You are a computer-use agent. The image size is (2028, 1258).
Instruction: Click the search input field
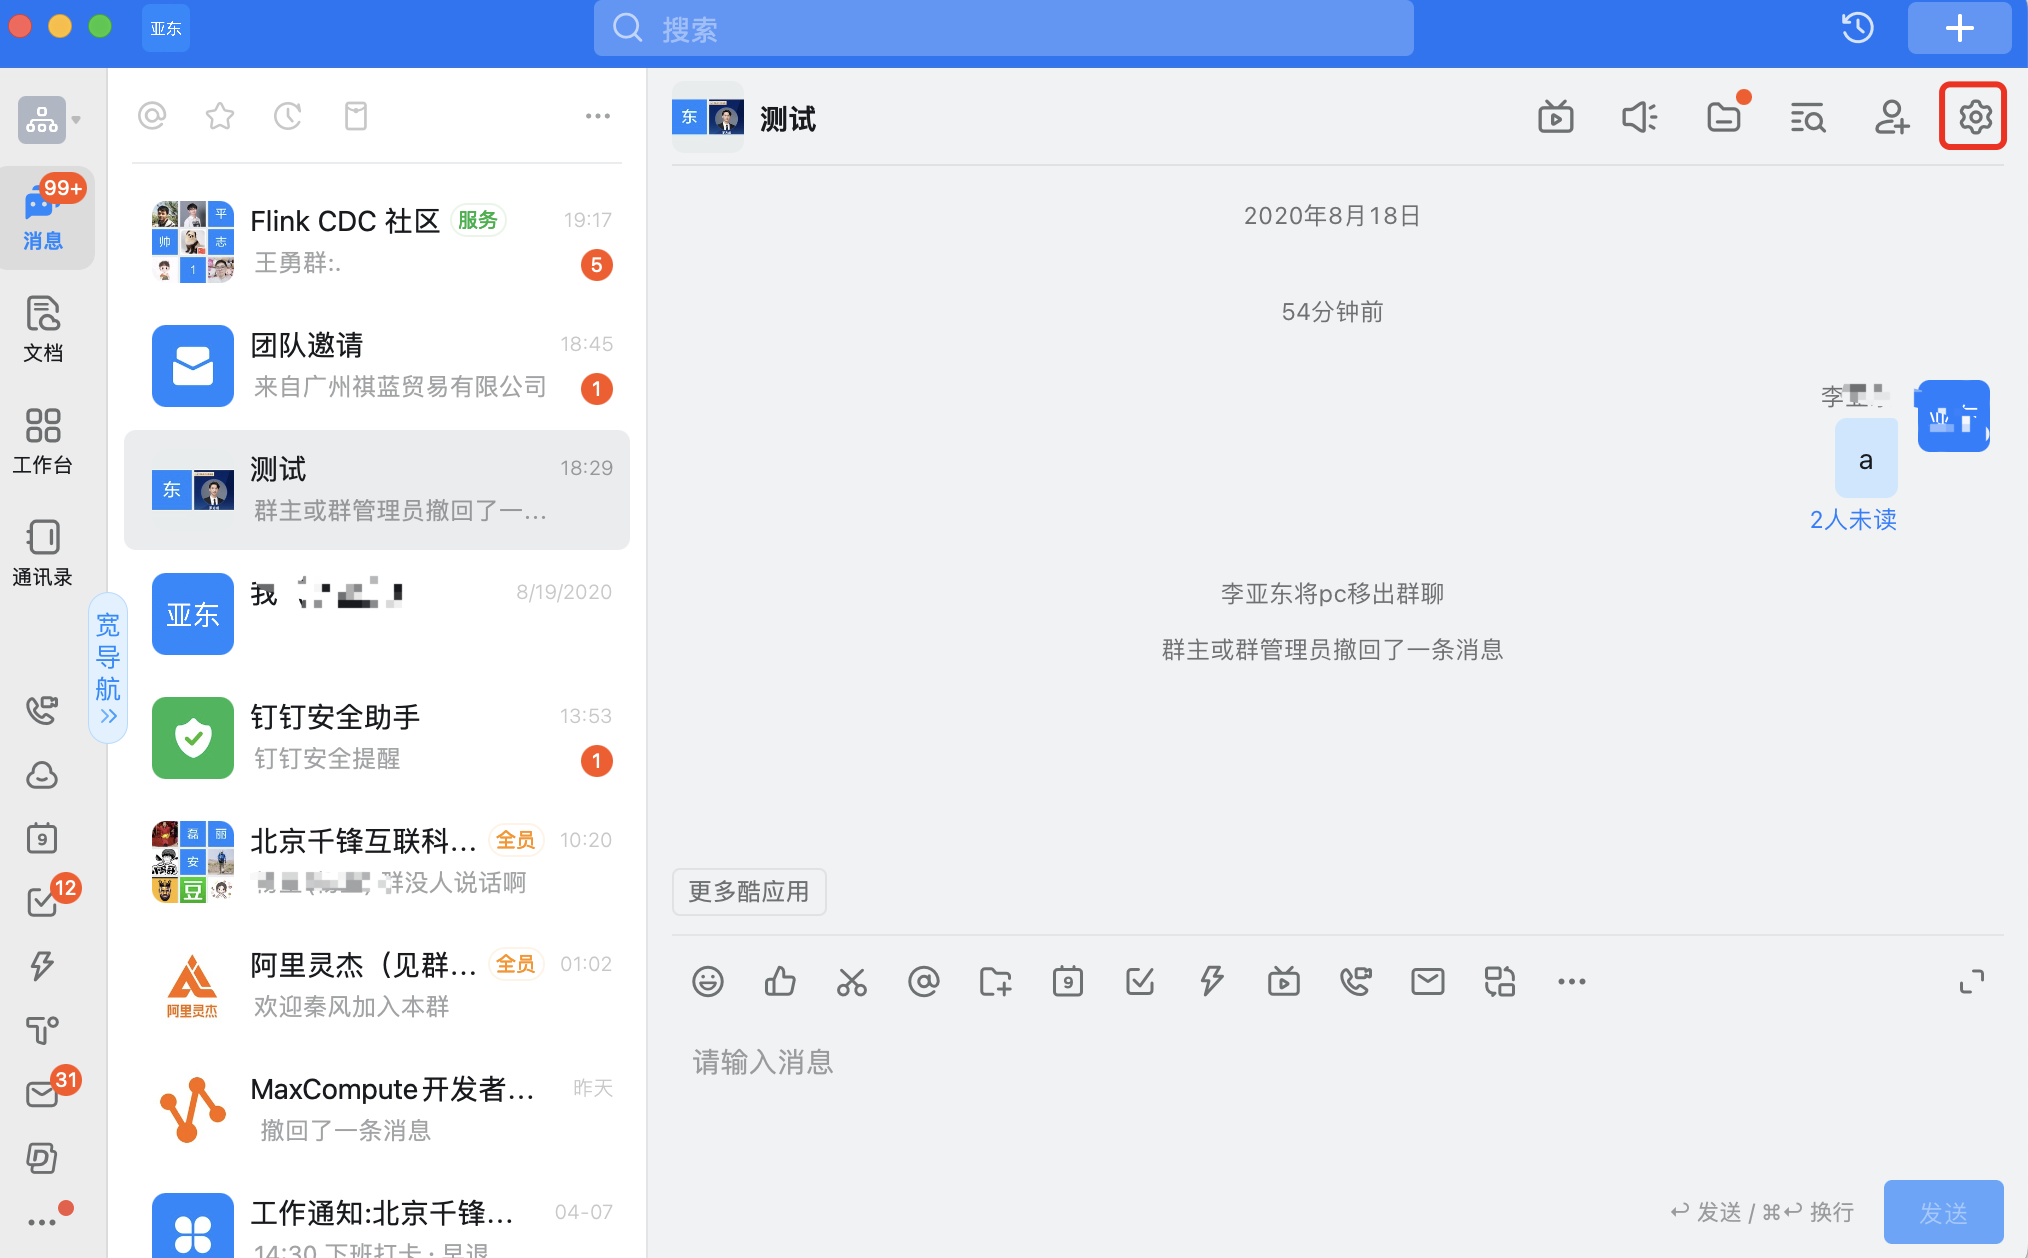coord(1003,29)
